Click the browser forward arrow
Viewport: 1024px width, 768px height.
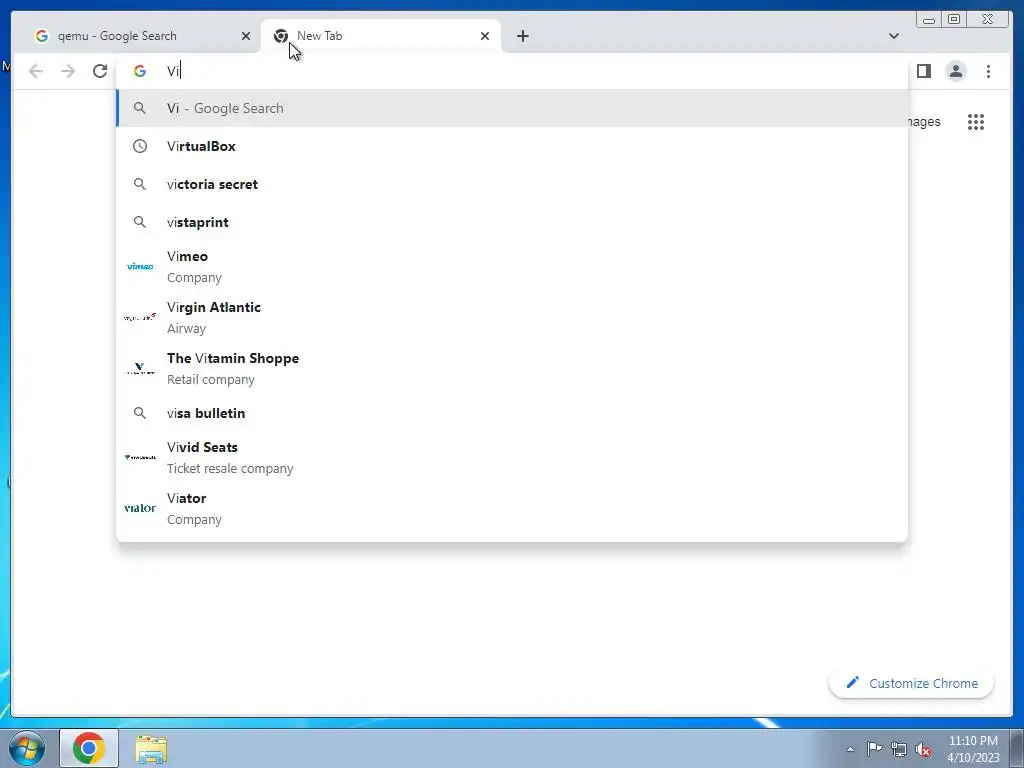point(68,71)
